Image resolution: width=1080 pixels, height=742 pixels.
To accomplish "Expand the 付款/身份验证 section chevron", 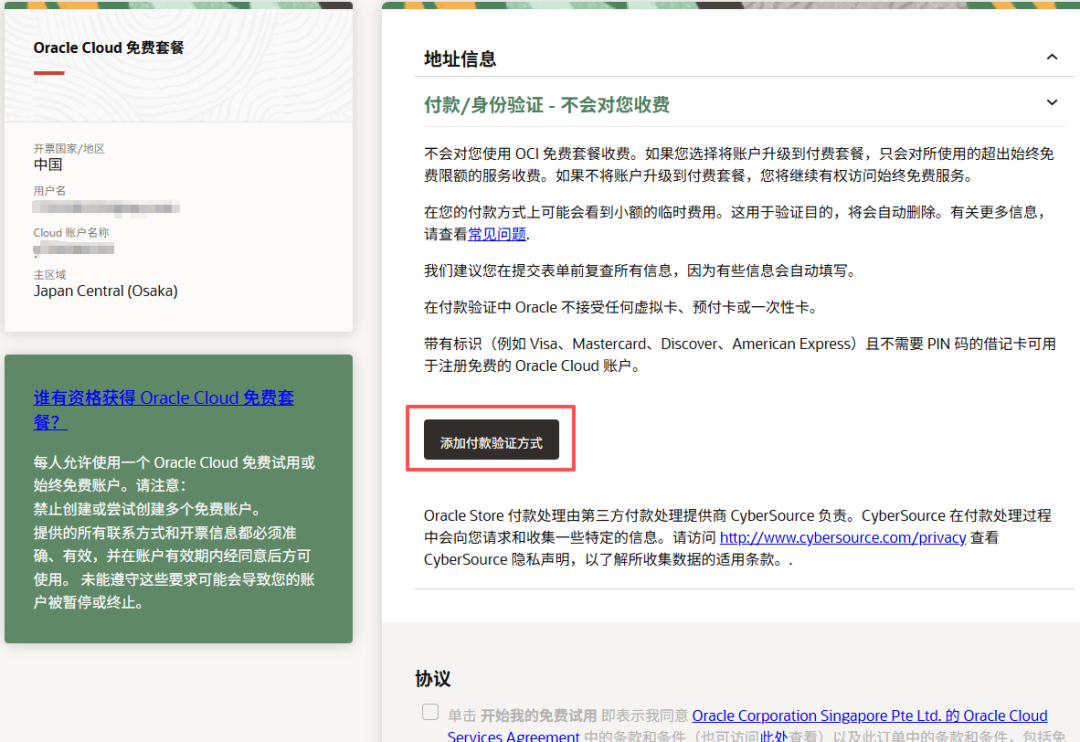I will pos(1051,103).
